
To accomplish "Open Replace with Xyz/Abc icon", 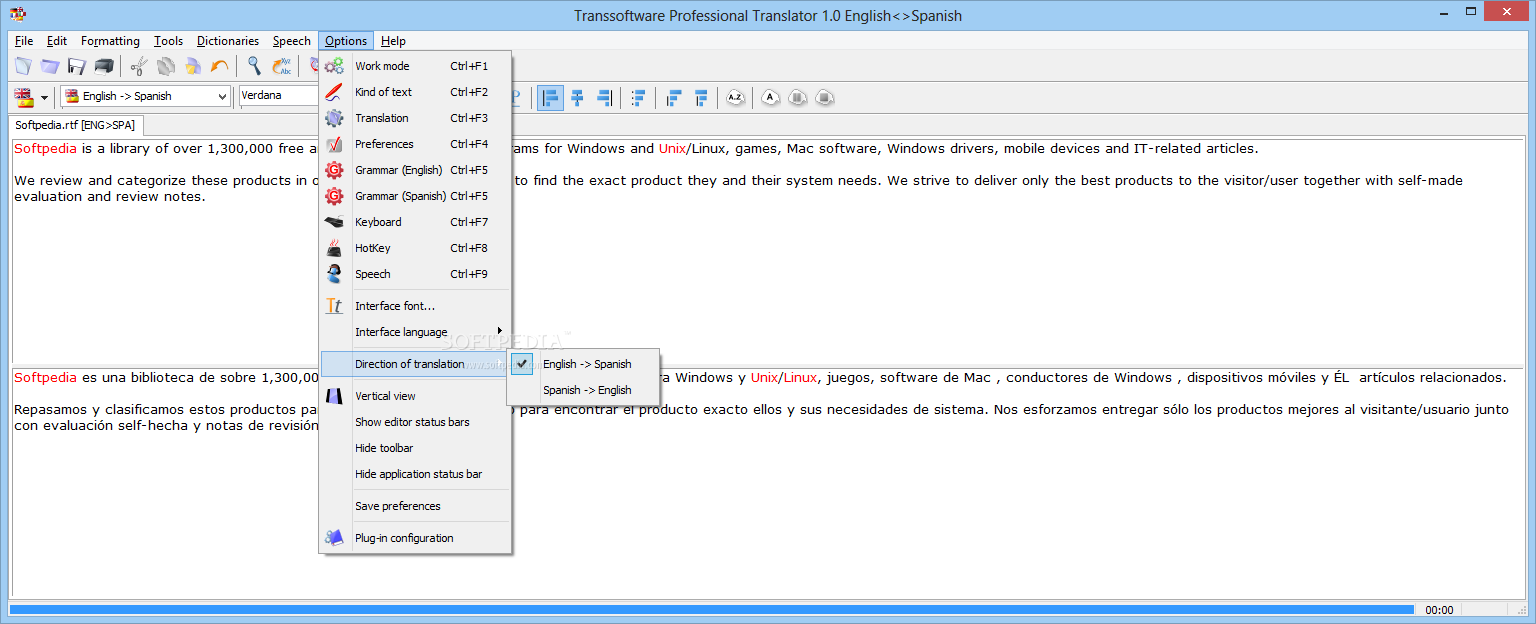I will pyautogui.click(x=282, y=66).
